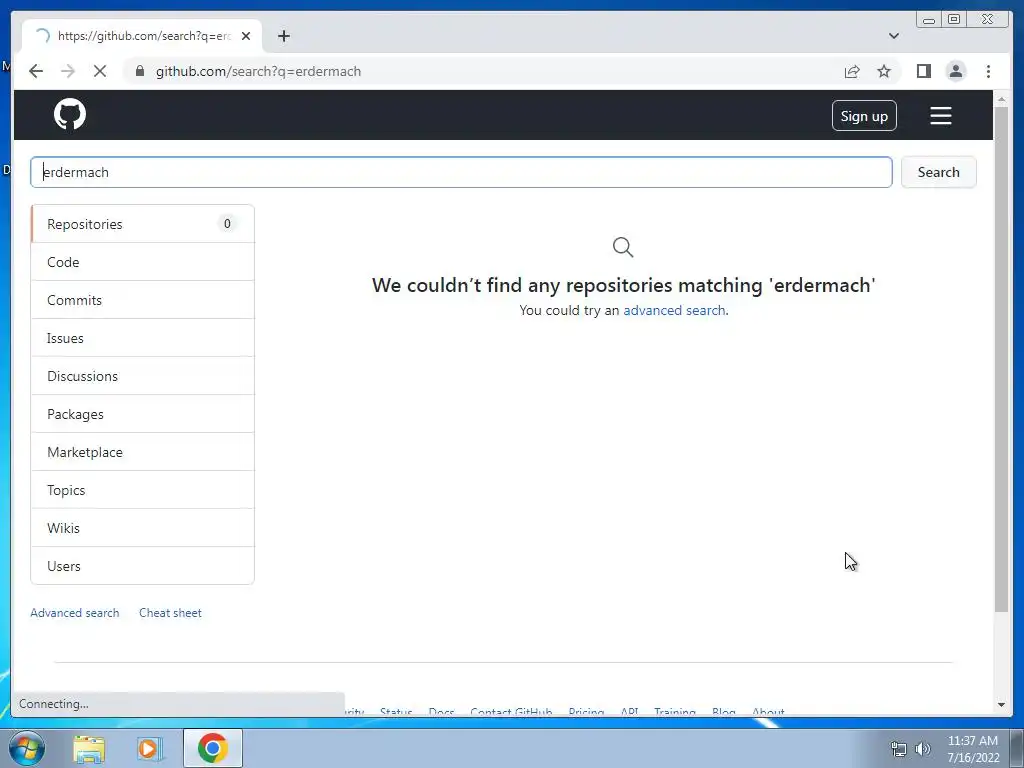The image size is (1024, 768).
Task: Select the Commits filter
Action: pyautogui.click(x=142, y=300)
